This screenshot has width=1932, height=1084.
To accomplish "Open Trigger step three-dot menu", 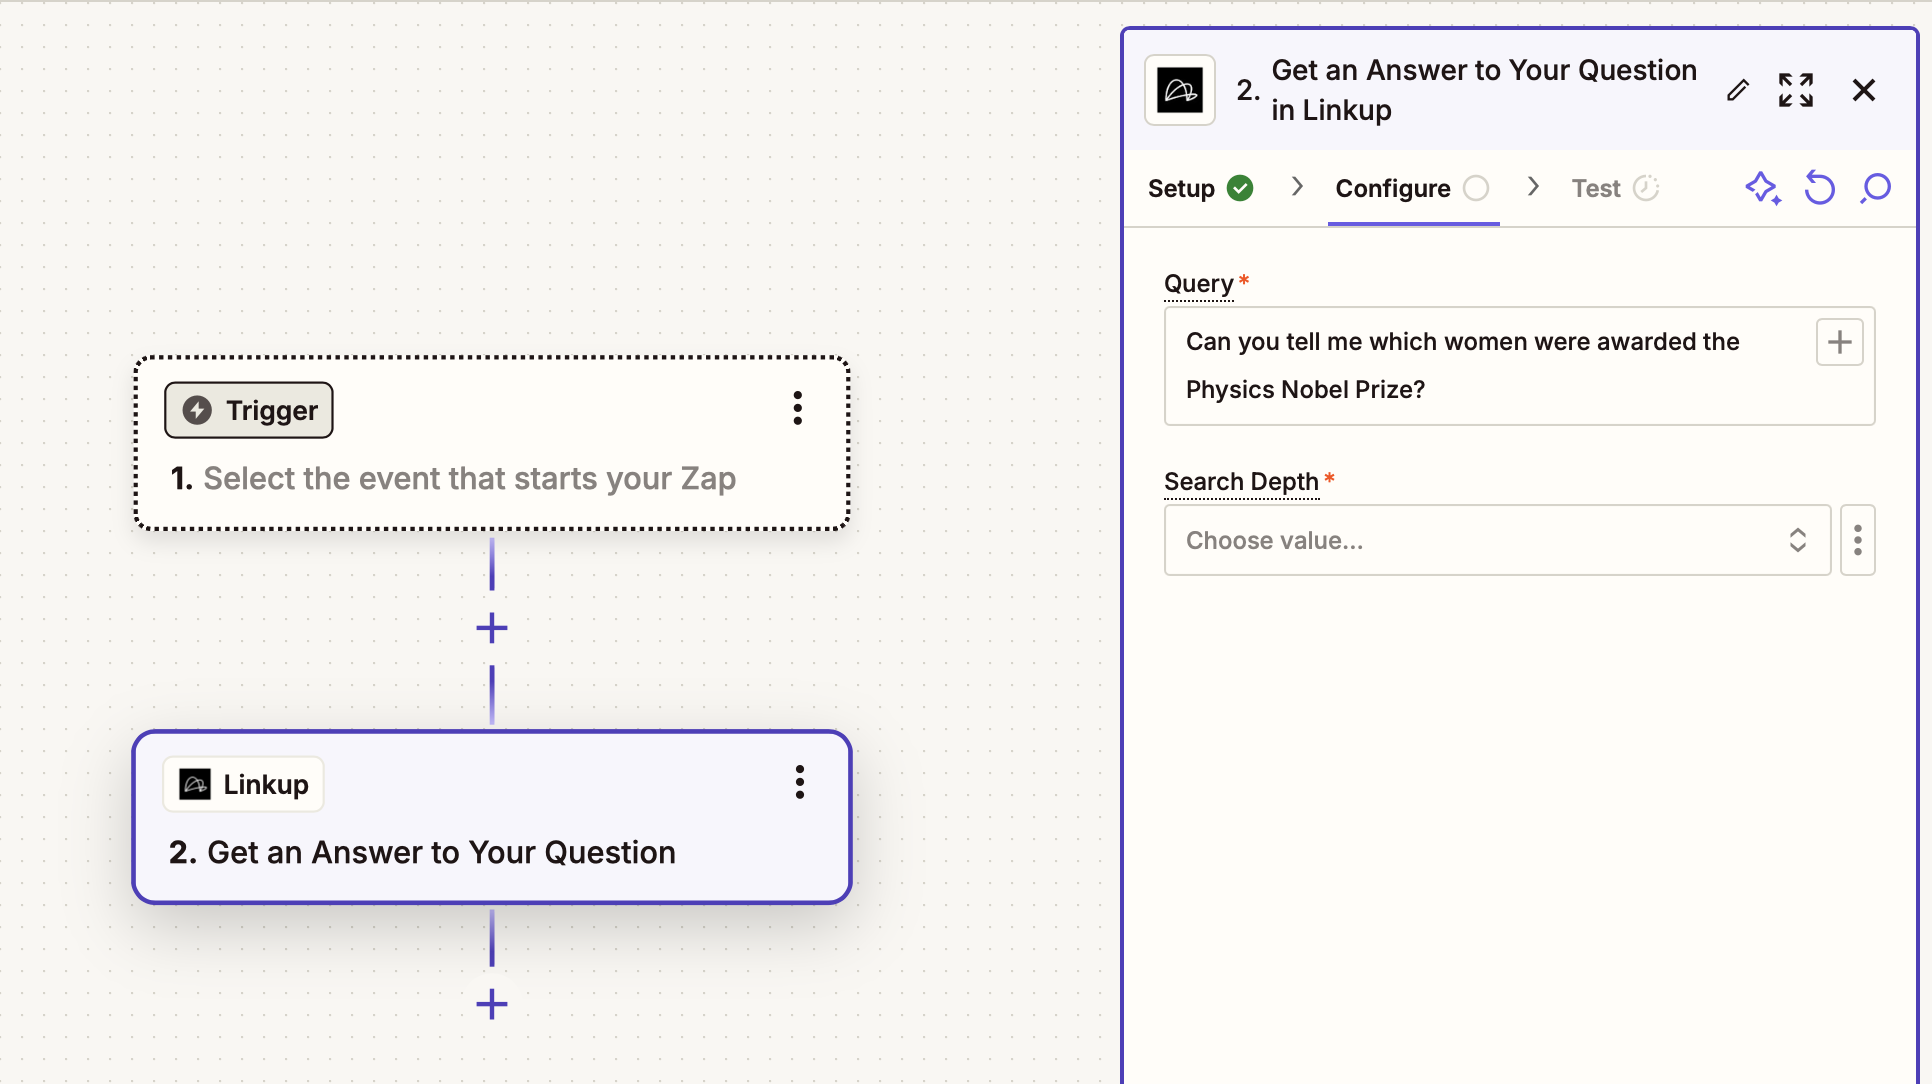I will pyautogui.click(x=797, y=408).
